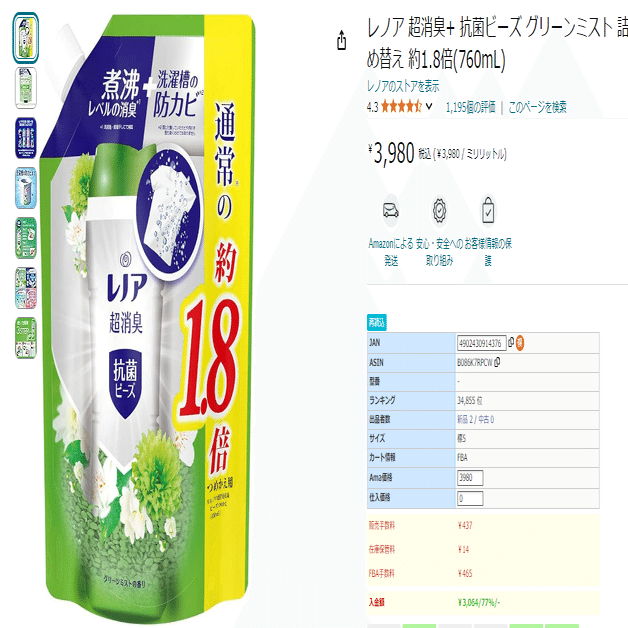
Task: Click the teal 再読込 reload button
Action: pos(376,322)
